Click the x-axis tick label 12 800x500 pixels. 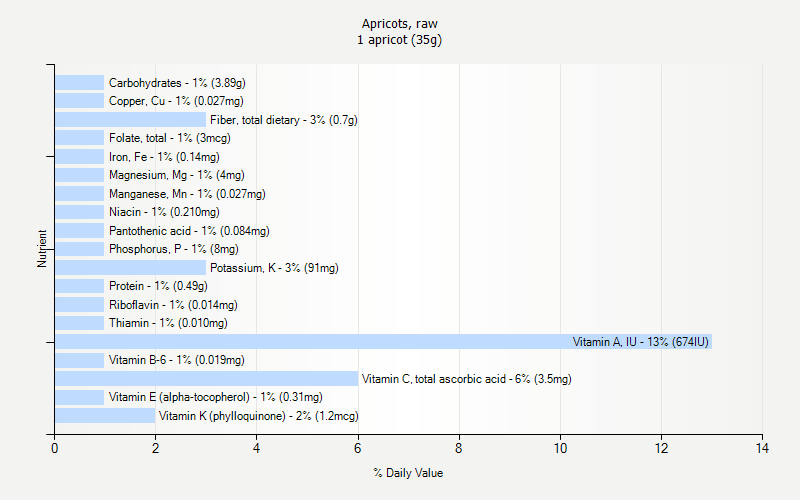tap(661, 448)
